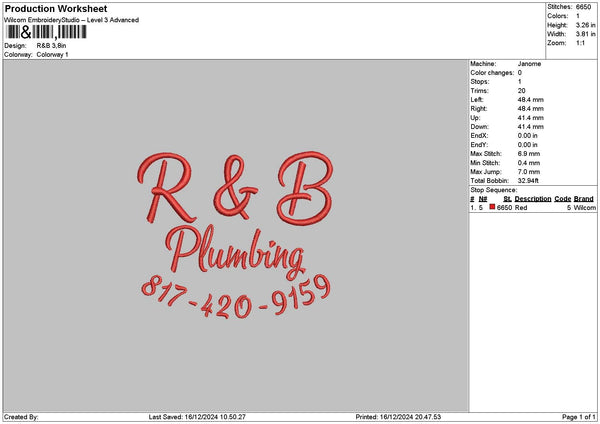Screen dimensions: 600x424
Task: Click the 'Wilcom' brand entry
Action: (585, 208)
